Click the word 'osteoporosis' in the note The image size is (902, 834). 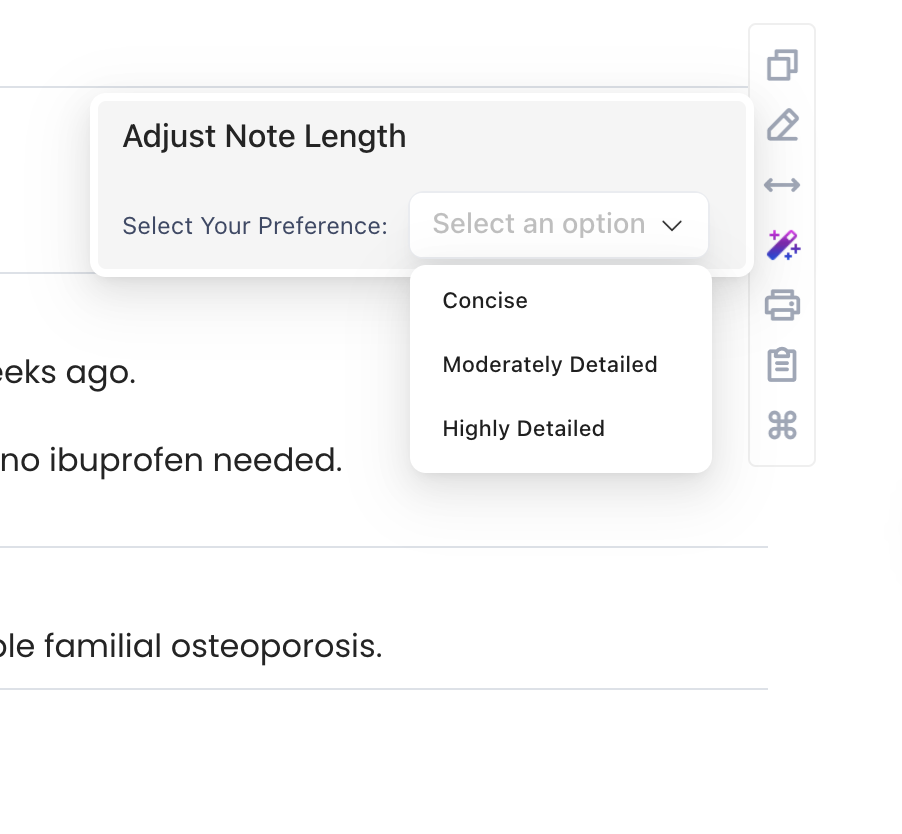tap(276, 647)
